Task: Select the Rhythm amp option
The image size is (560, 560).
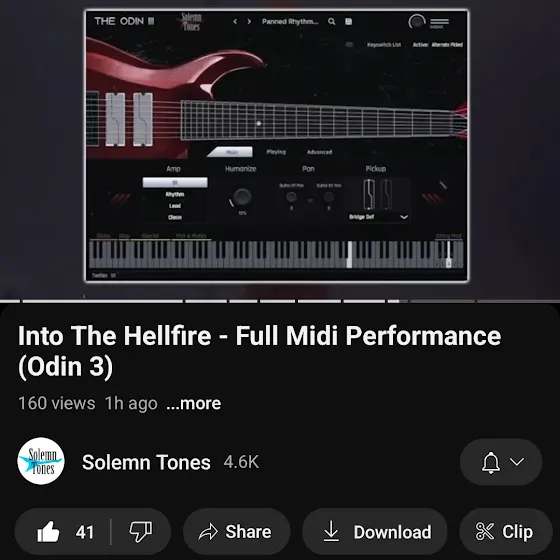Action: tap(175, 194)
